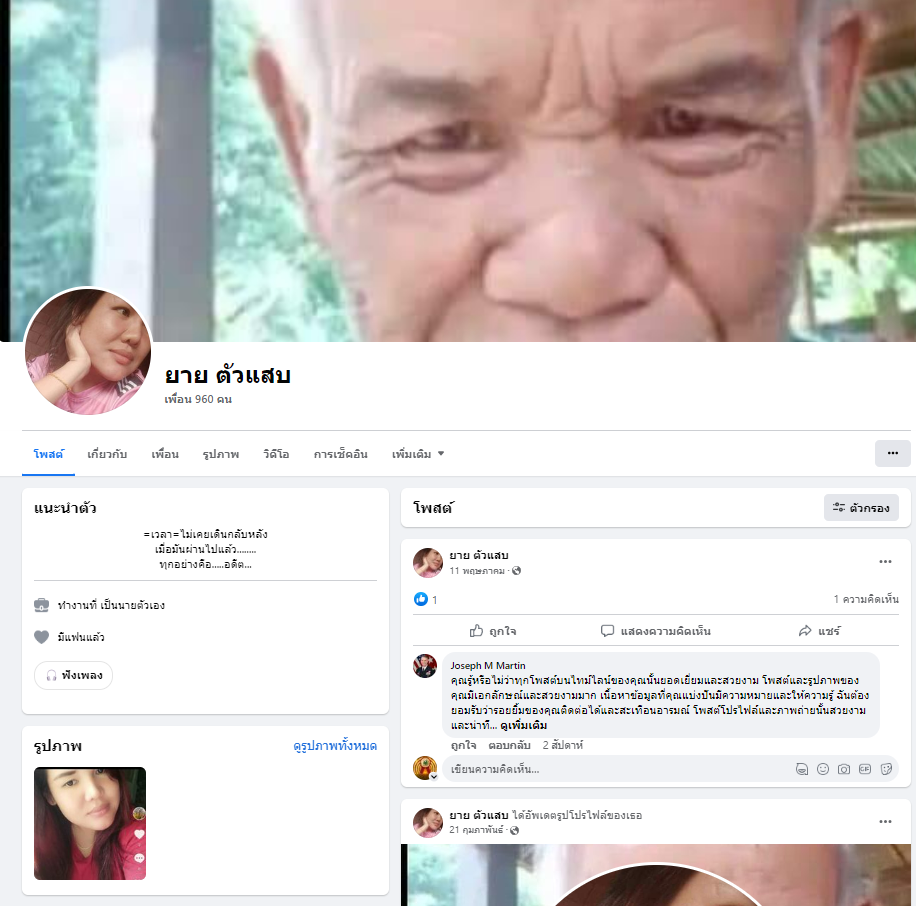The height and width of the screenshot is (906, 916).
Task: Like Joseph M Martin's comment
Action: coord(463,745)
